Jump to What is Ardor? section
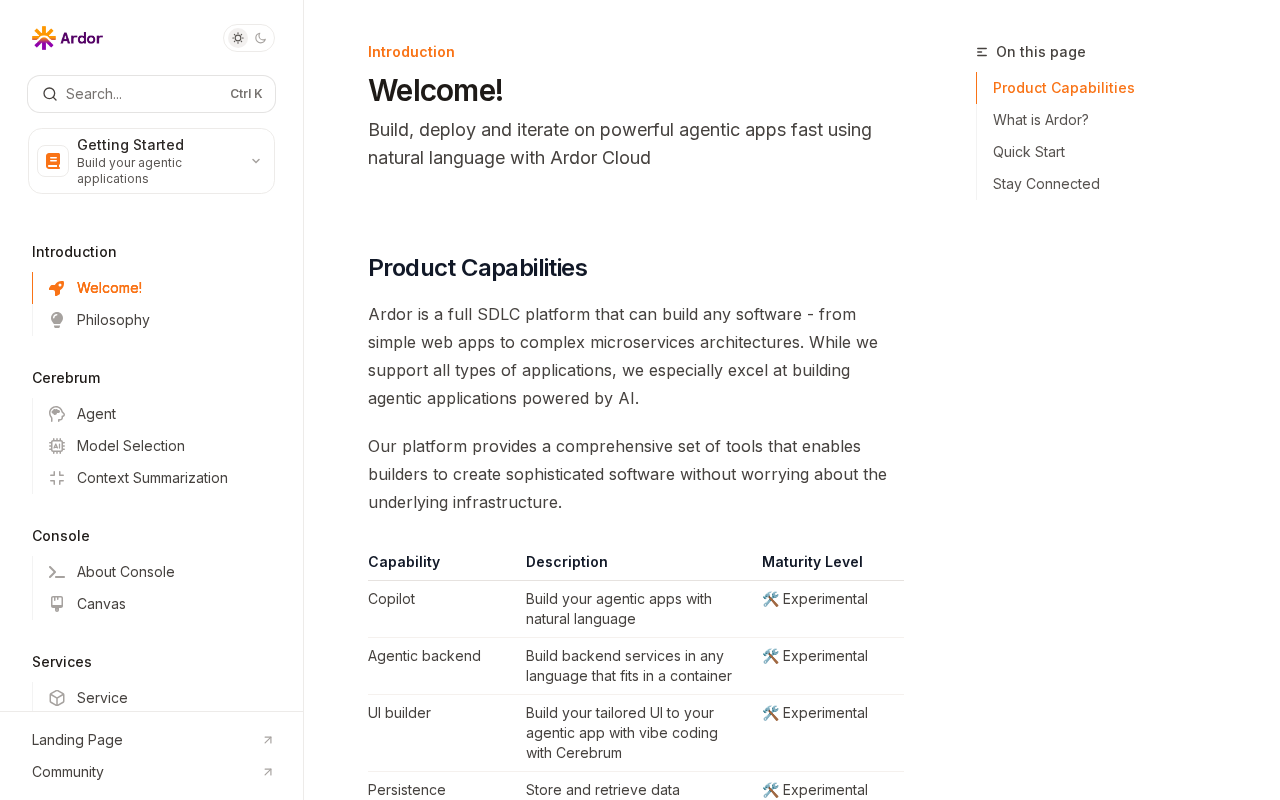1280x800 pixels. pyautogui.click(x=1041, y=120)
